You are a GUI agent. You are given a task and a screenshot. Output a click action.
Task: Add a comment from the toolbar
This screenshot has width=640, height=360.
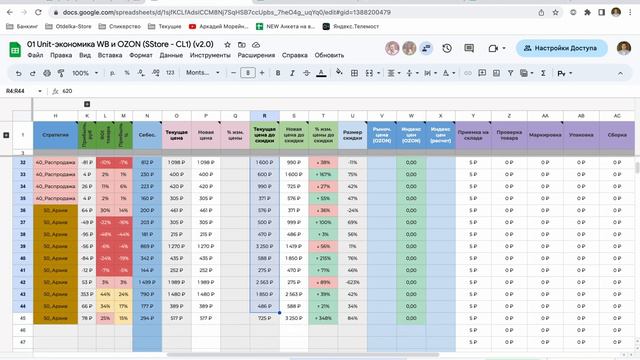click(482, 73)
